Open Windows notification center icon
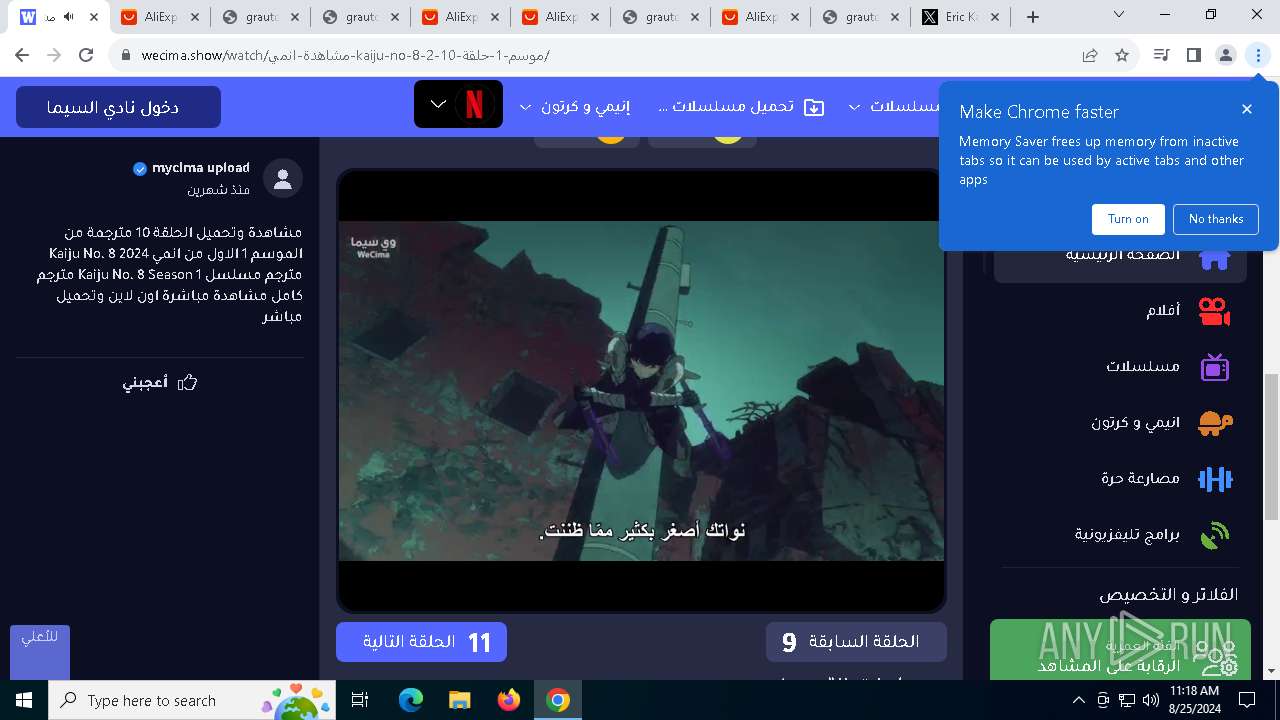 point(1247,699)
